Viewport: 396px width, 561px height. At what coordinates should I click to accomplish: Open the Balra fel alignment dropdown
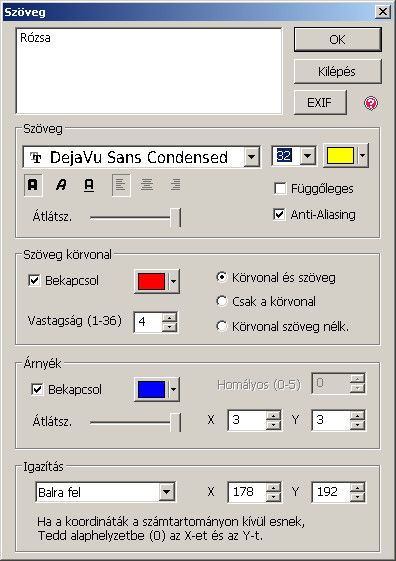point(166,492)
